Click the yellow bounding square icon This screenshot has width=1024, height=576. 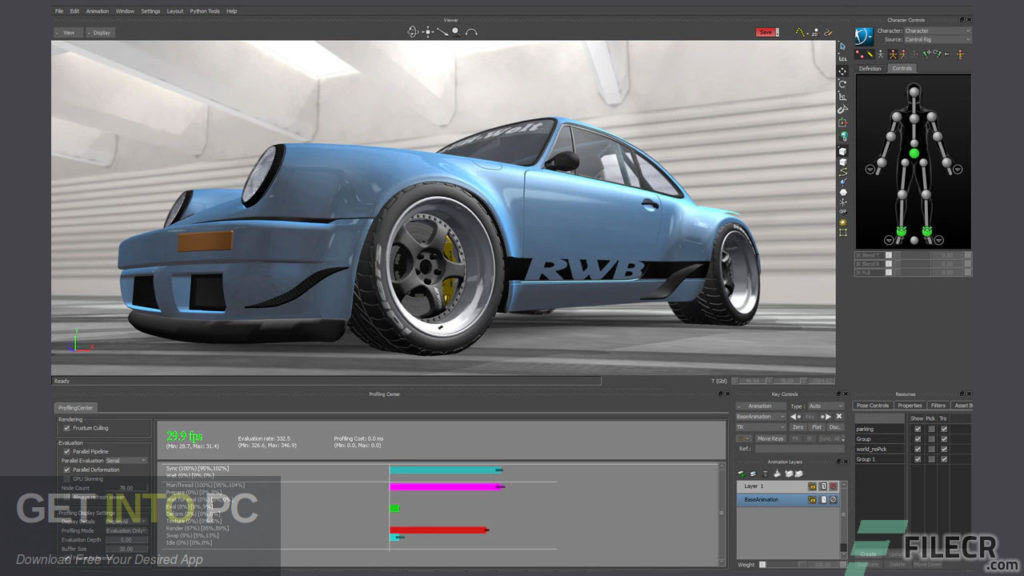(x=843, y=232)
